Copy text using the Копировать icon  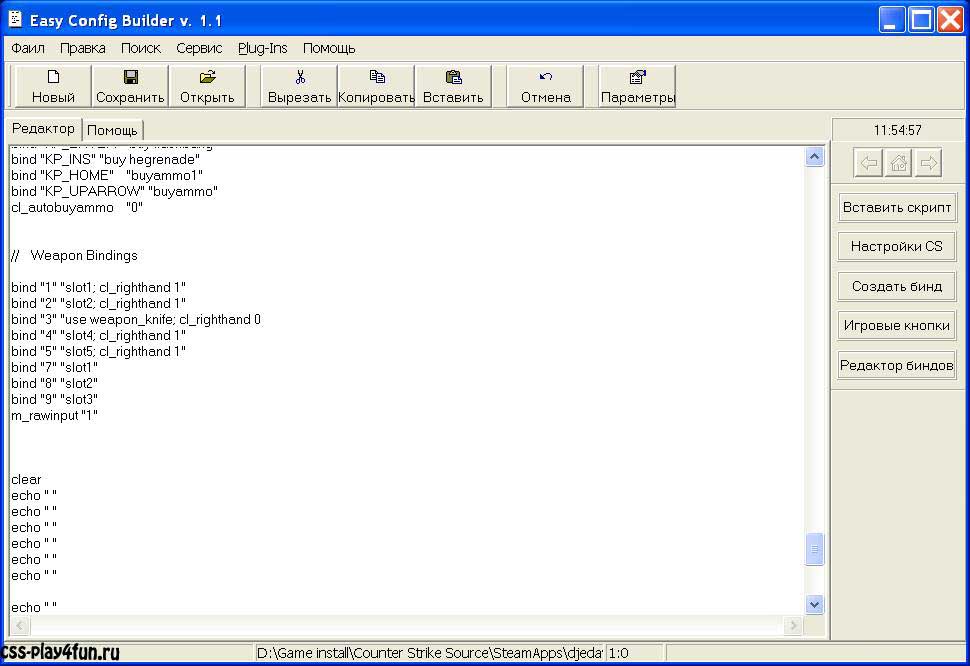[376, 78]
